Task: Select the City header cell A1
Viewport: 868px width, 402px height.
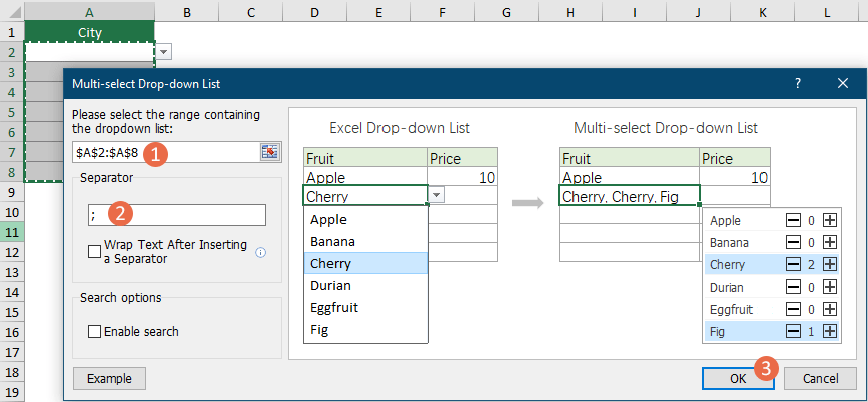Action: pos(90,33)
